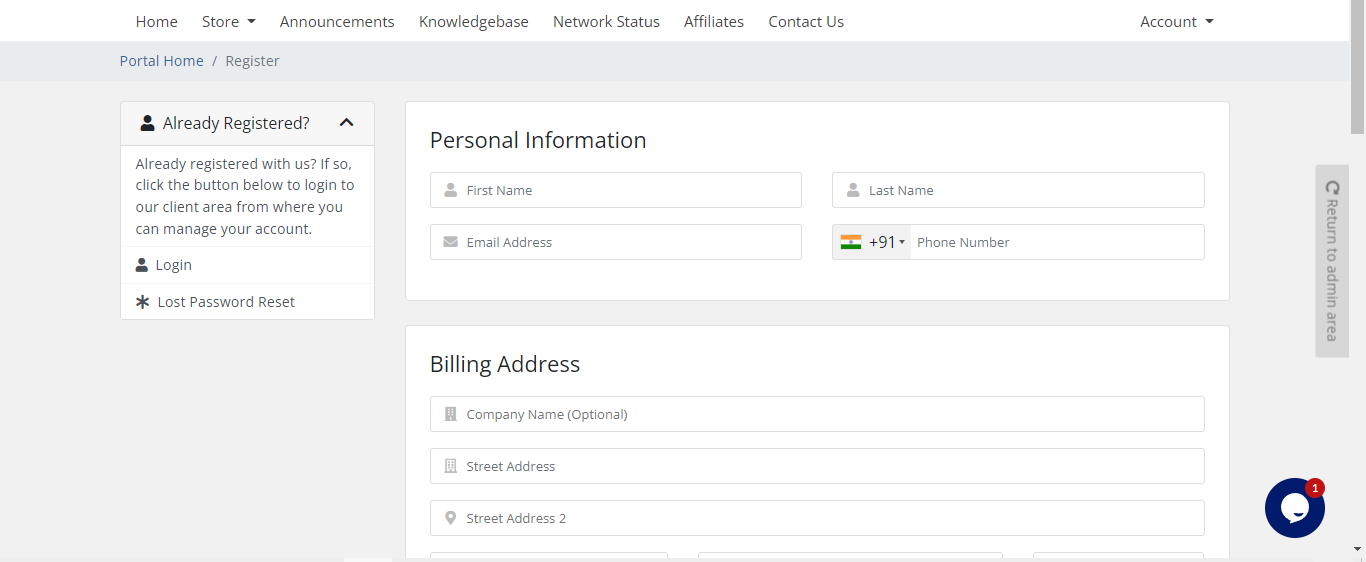Click the asterisk icon for Lost Password Reset
The height and width of the screenshot is (562, 1366).
click(143, 302)
